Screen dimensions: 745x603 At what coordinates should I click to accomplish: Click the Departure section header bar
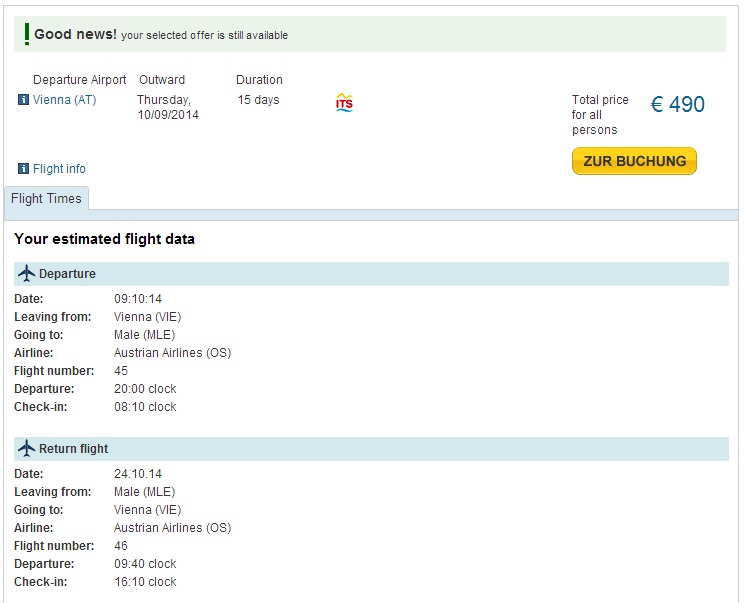(371, 274)
